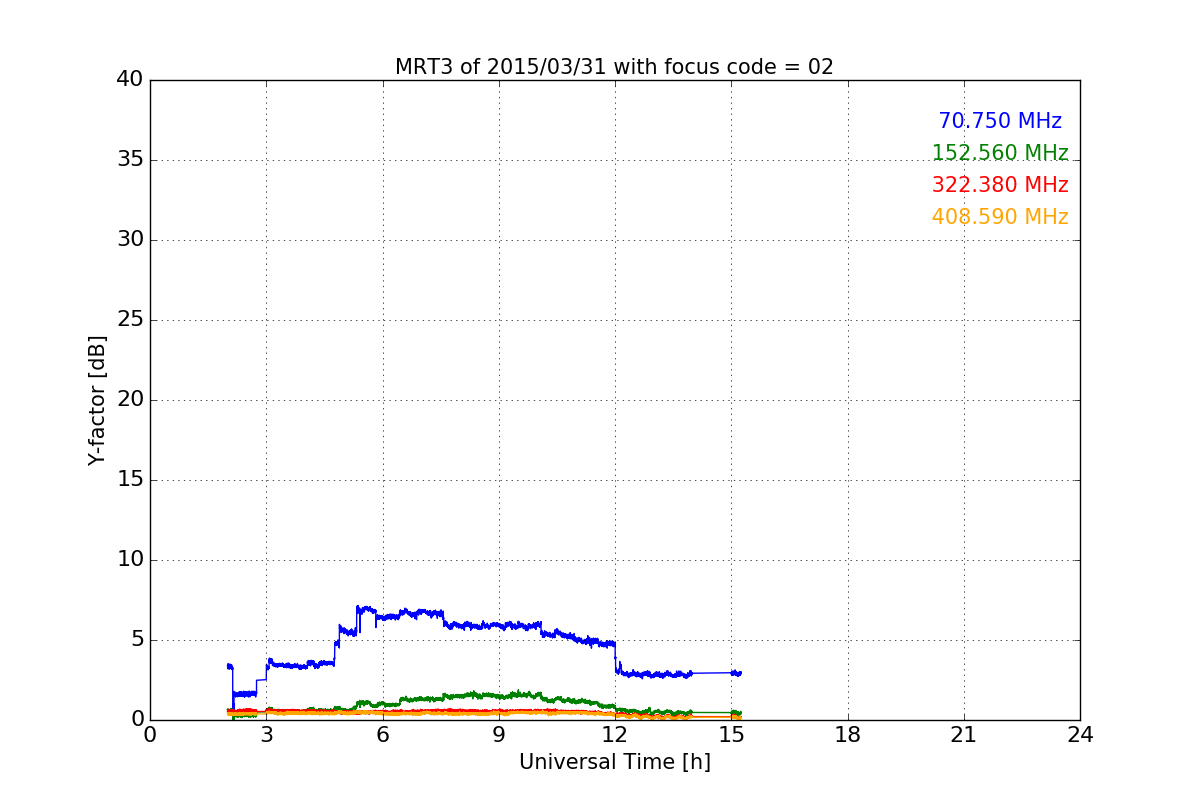1200x800 pixels.
Task: Click the 'Y-factor [dB]' axis label
Action: (x=97, y=400)
